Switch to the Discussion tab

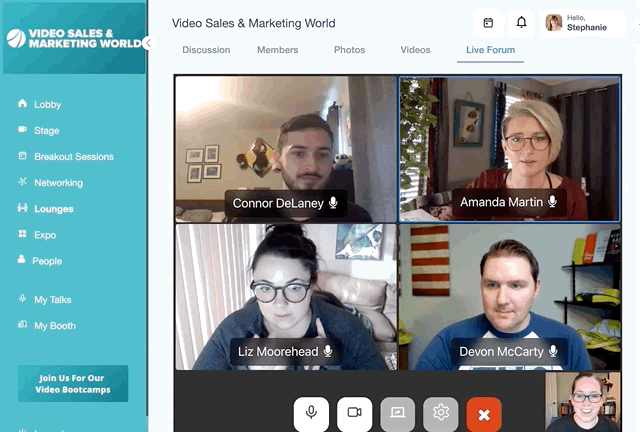pyautogui.click(x=206, y=50)
